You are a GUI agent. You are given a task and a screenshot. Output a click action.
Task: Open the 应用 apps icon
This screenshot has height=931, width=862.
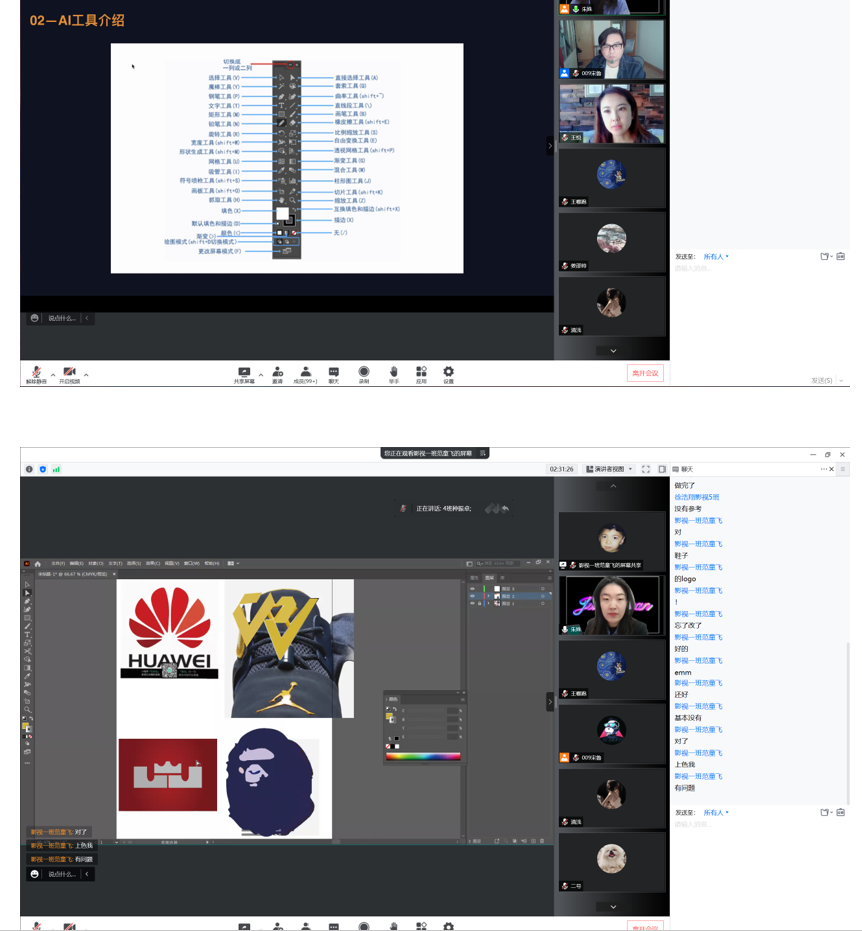[x=421, y=372]
